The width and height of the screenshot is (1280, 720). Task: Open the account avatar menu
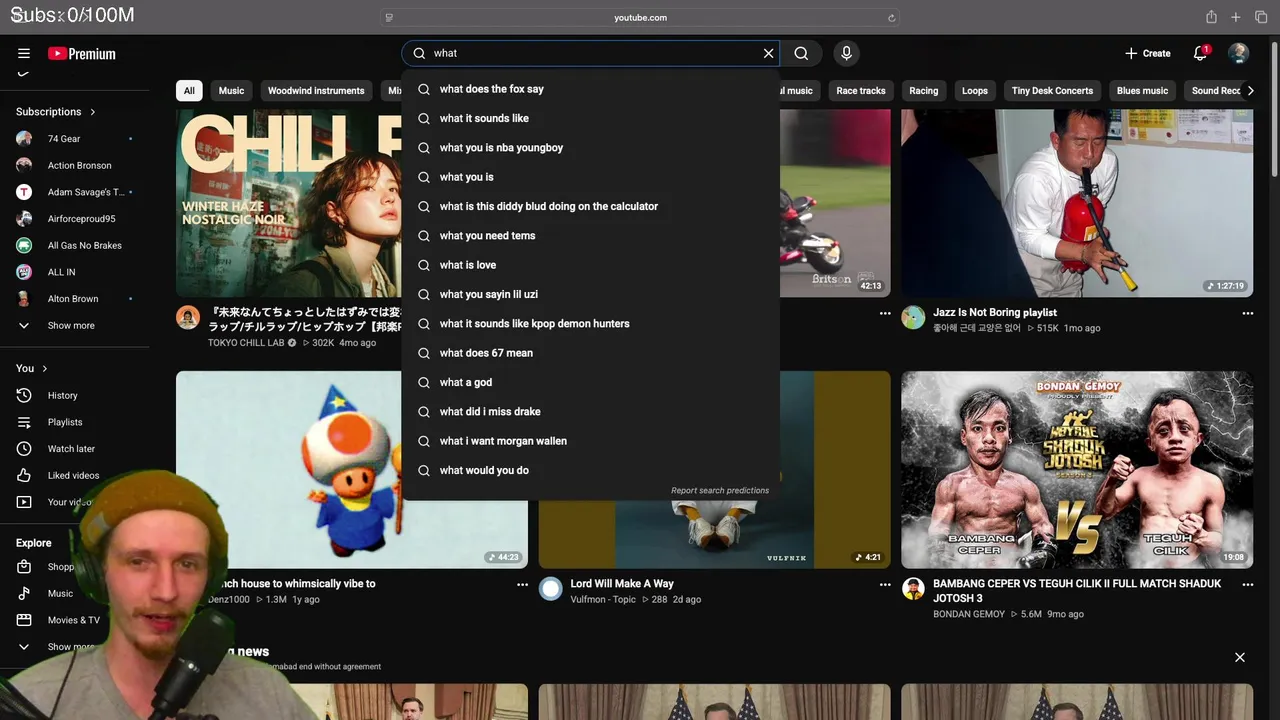pyautogui.click(x=1238, y=53)
